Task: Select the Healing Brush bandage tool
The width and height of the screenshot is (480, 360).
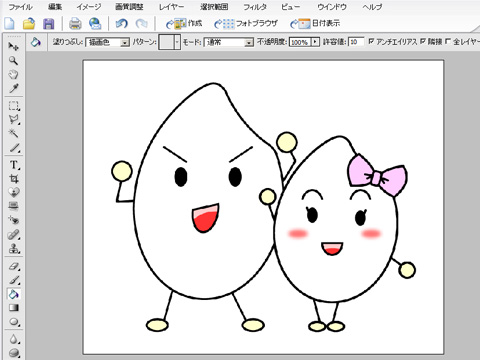Action: click(14, 235)
